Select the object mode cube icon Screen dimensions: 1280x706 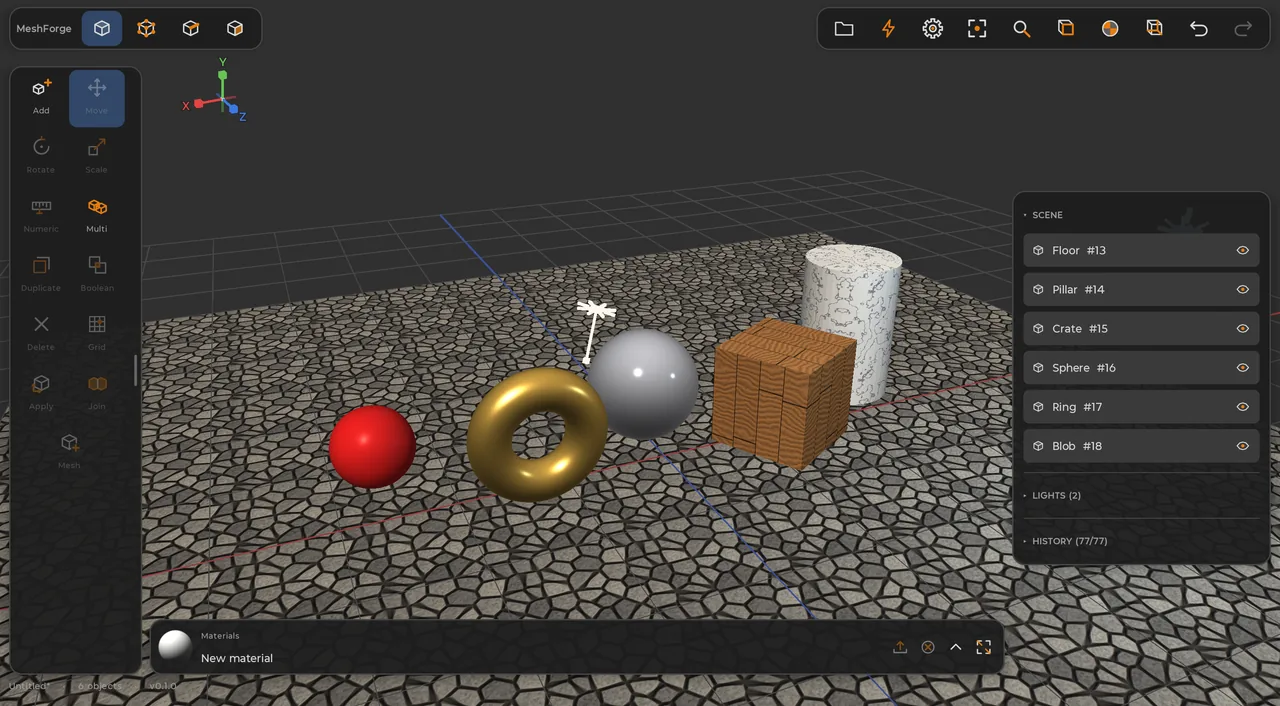coord(102,29)
